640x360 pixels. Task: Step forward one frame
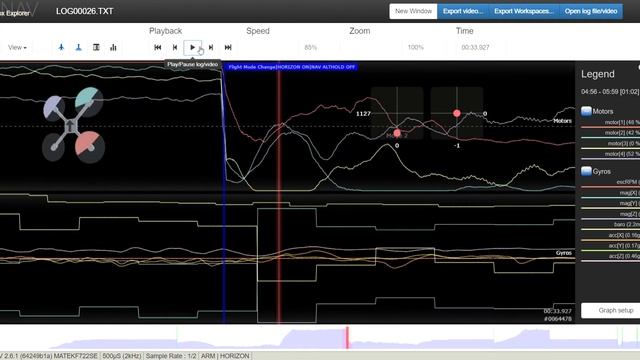(x=211, y=47)
